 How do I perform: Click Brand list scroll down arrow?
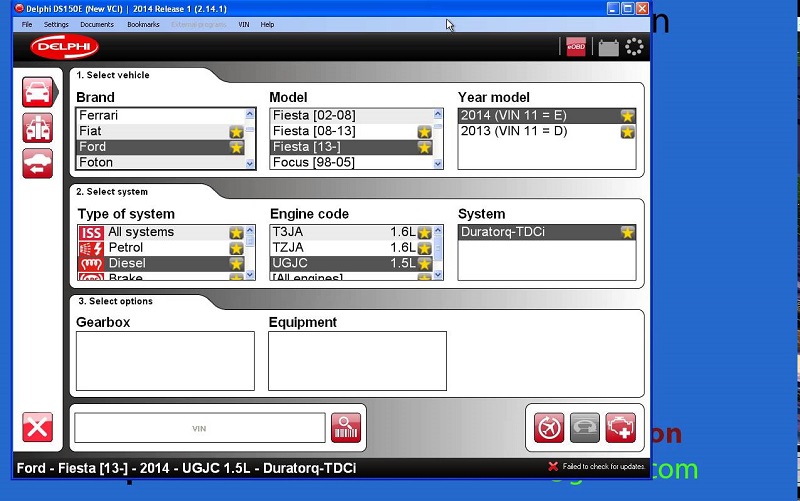[249, 164]
